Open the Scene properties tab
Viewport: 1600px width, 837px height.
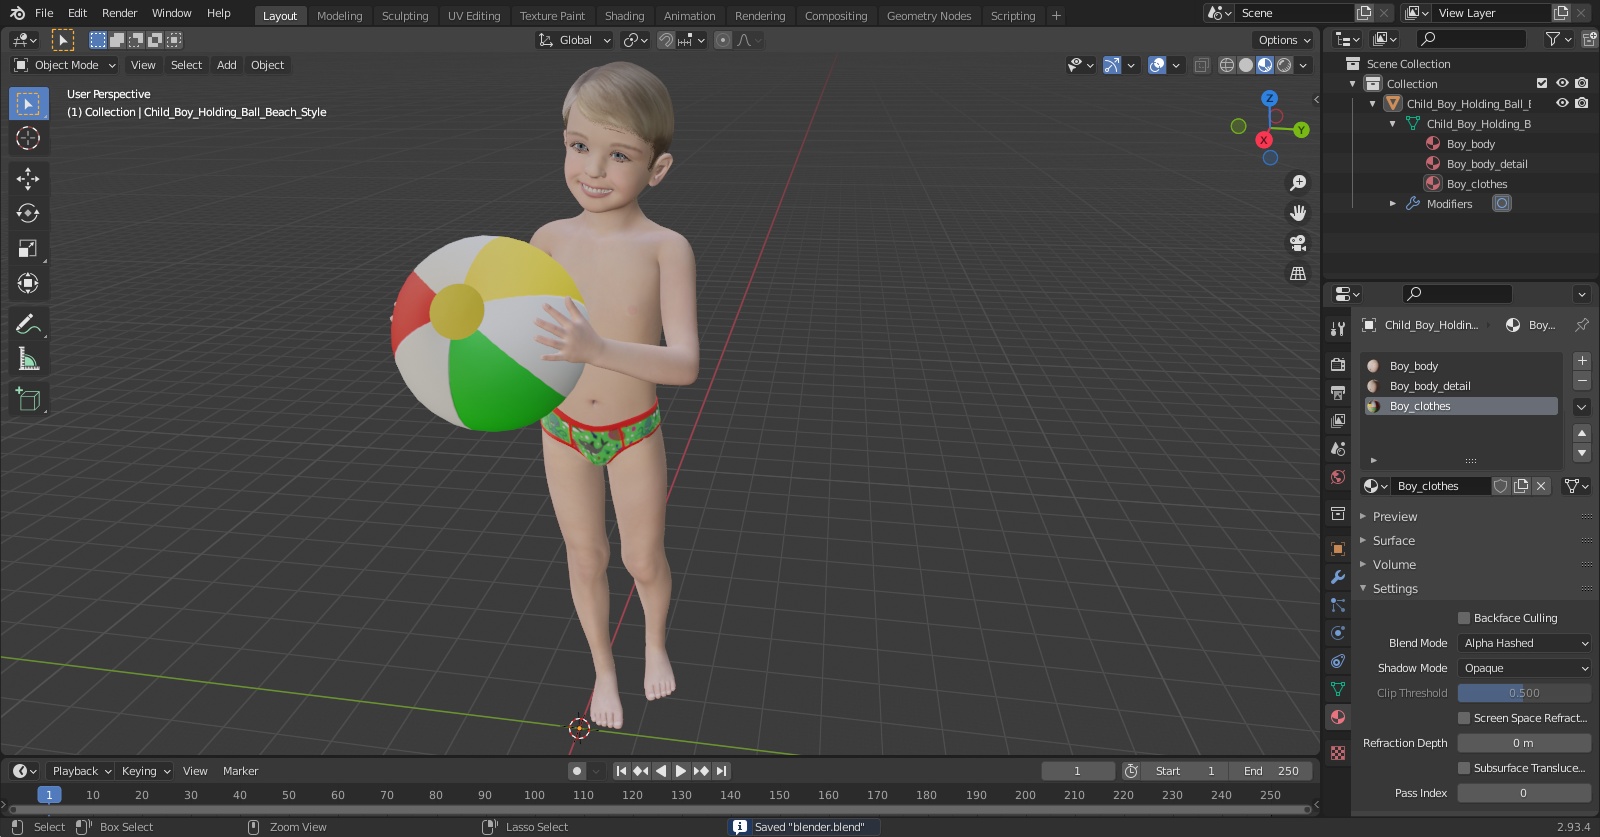tap(1338, 449)
